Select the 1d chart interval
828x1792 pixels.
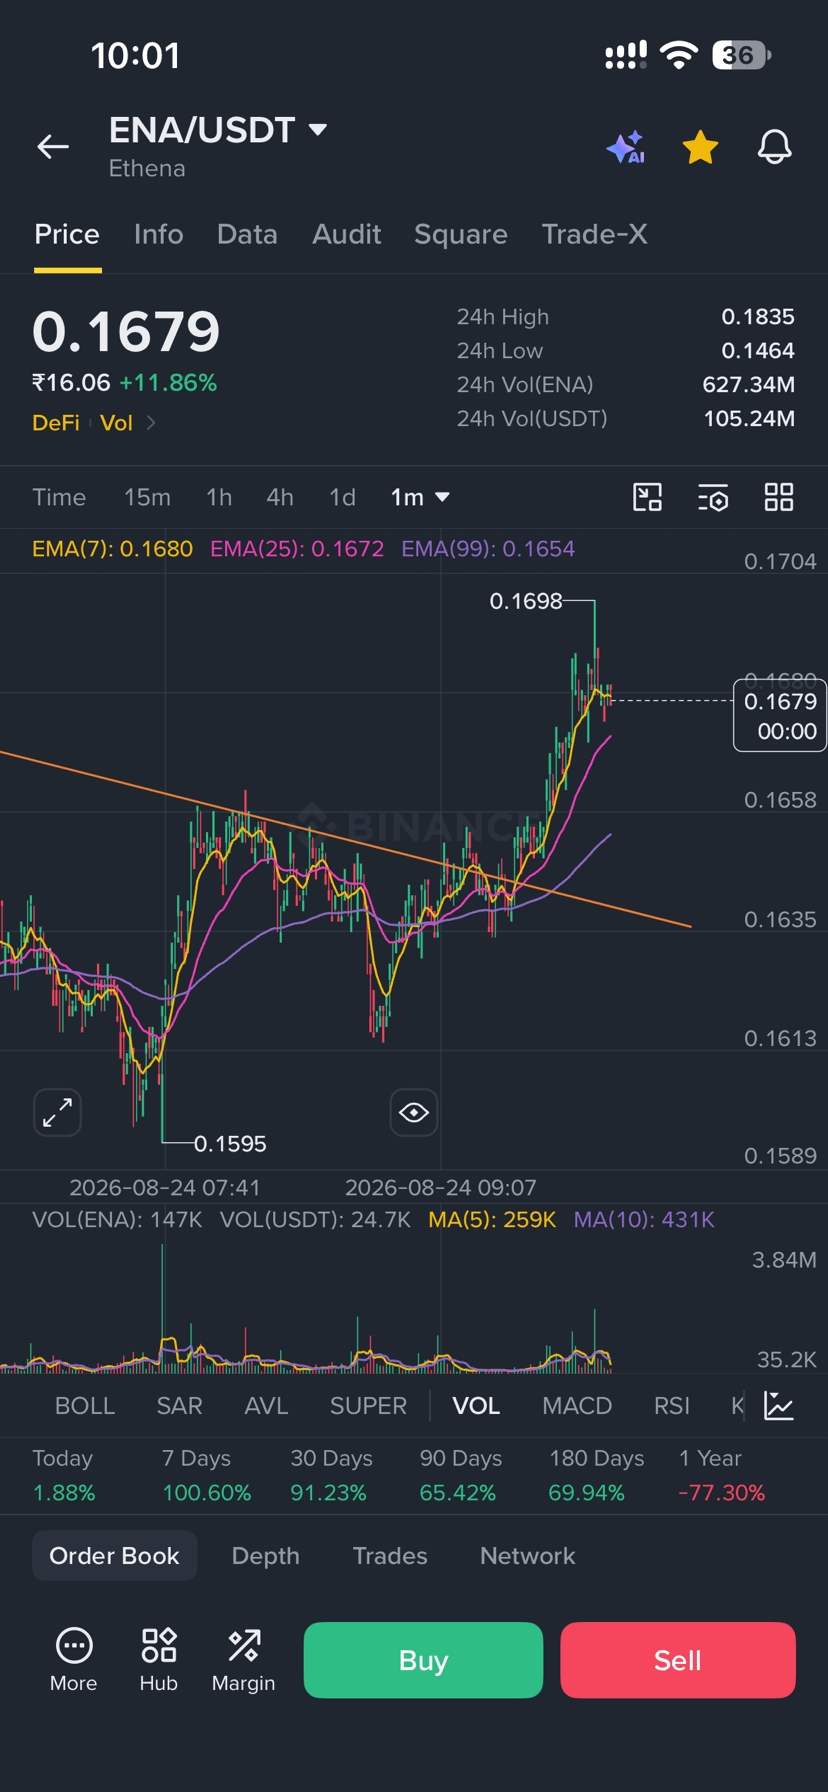[342, 497]
